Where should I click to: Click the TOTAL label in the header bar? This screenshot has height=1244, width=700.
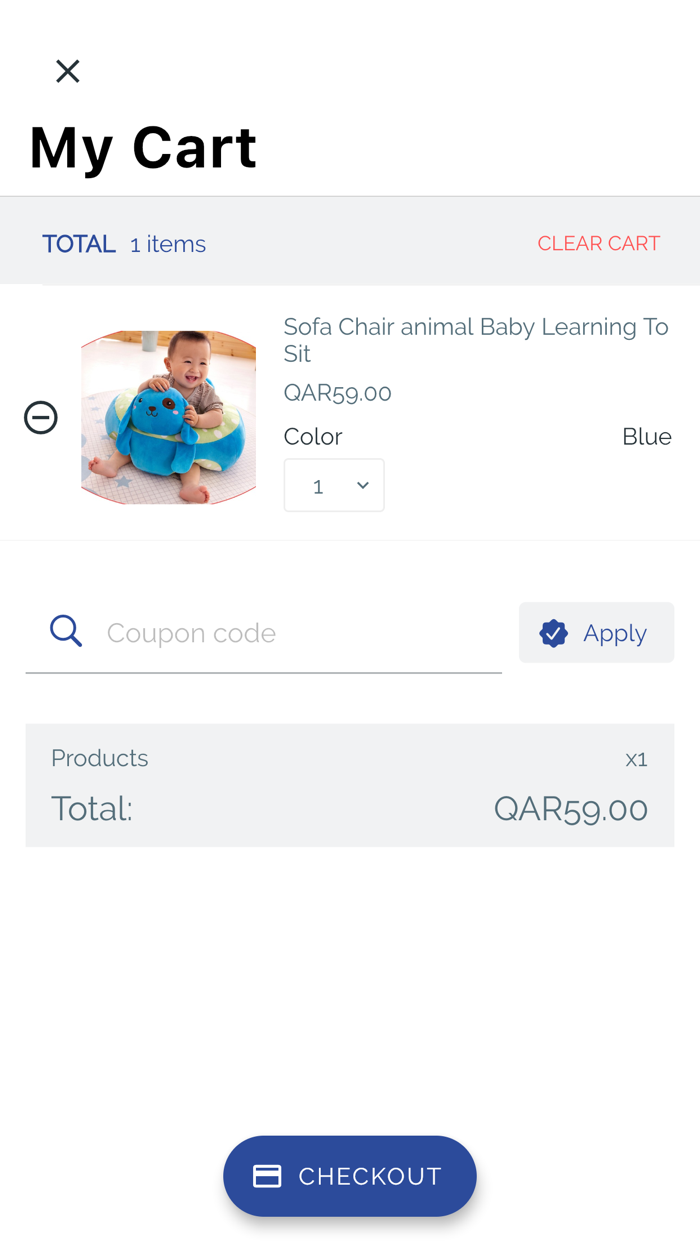coord(79,244)
